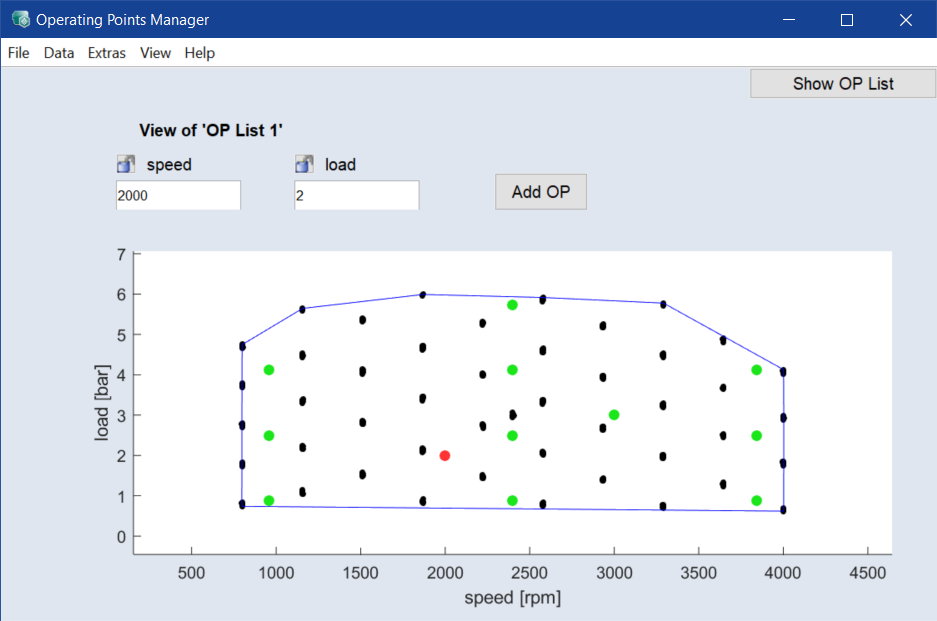Click the black point at the plot's top peak
Image resolution: width=937 pixels, height=621 pixels.
coord(423,295)
